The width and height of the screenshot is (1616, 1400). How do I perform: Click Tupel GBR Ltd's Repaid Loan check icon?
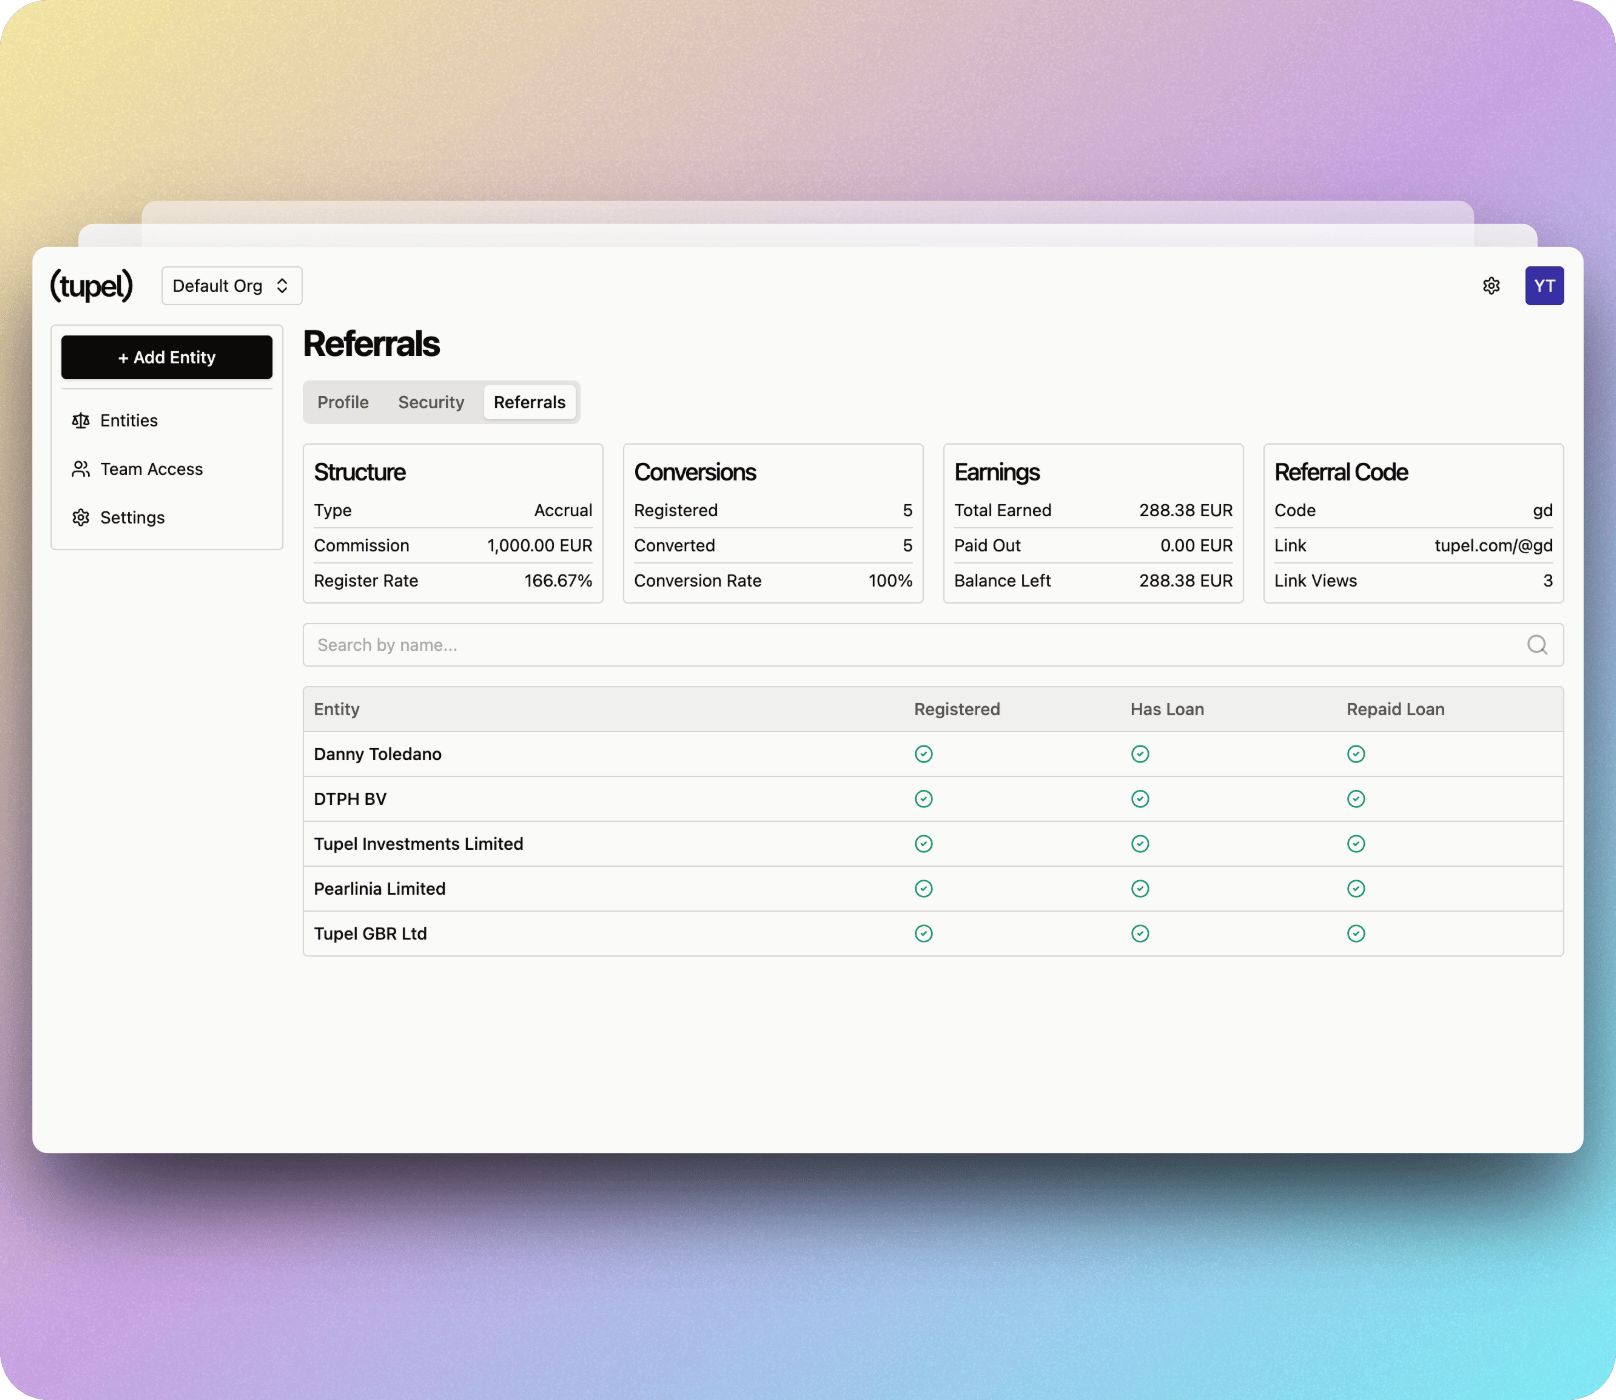click(1356, 933)
